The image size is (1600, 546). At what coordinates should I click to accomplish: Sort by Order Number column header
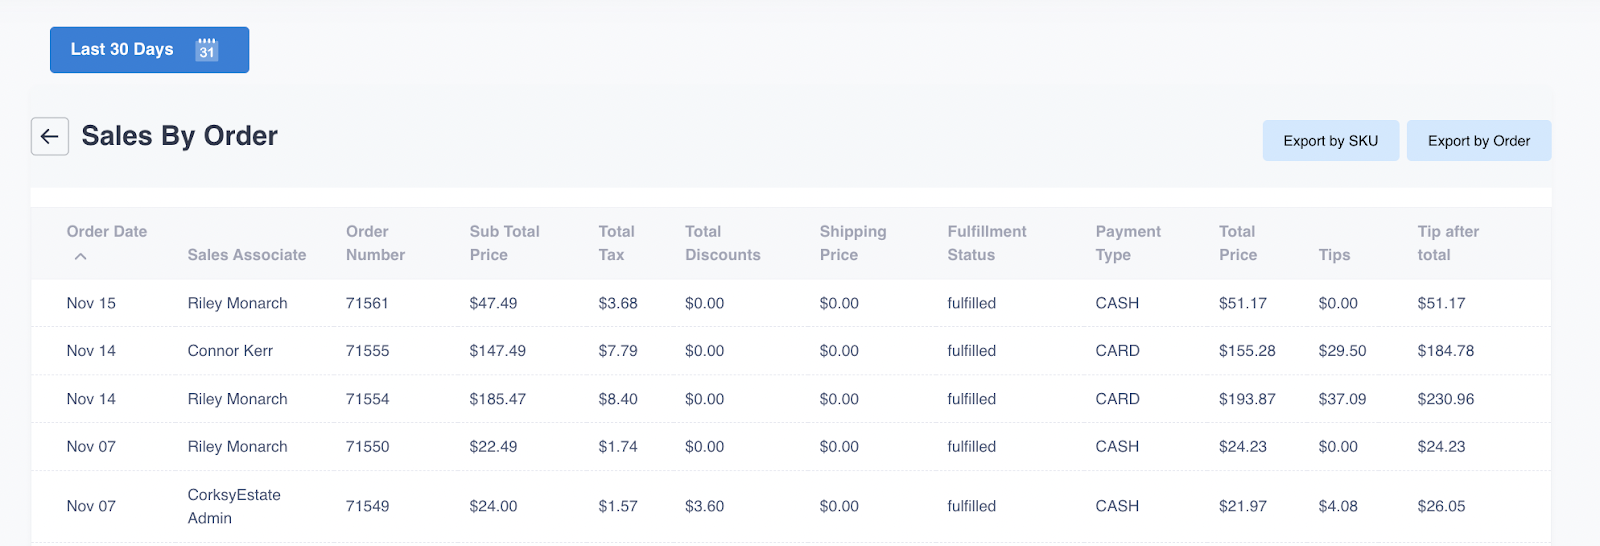[375, 243]
